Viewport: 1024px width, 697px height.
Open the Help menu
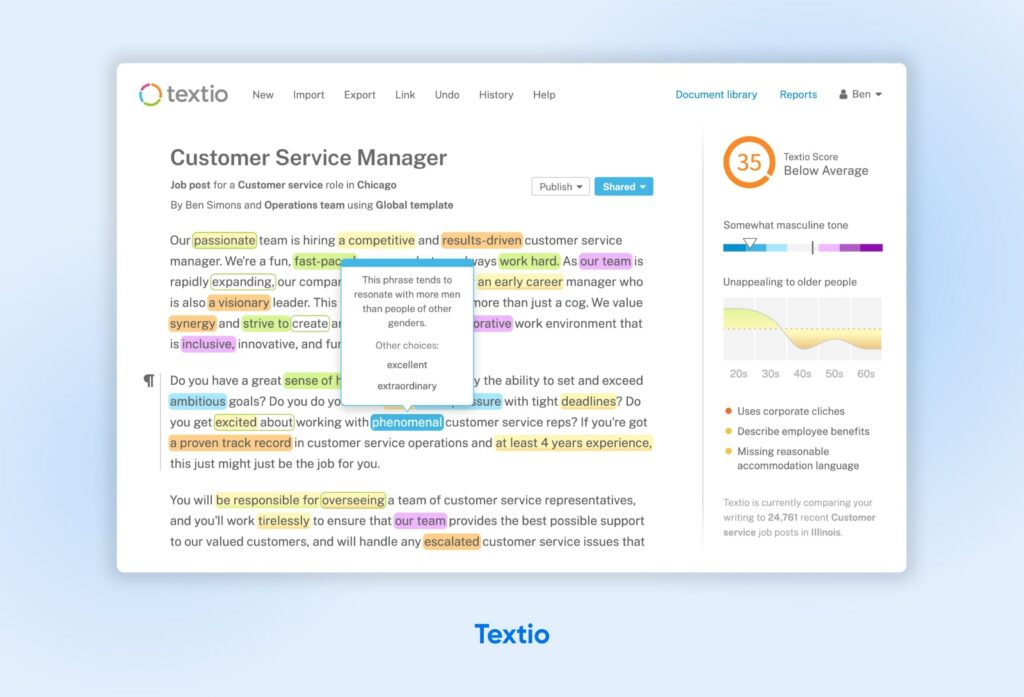544,95
